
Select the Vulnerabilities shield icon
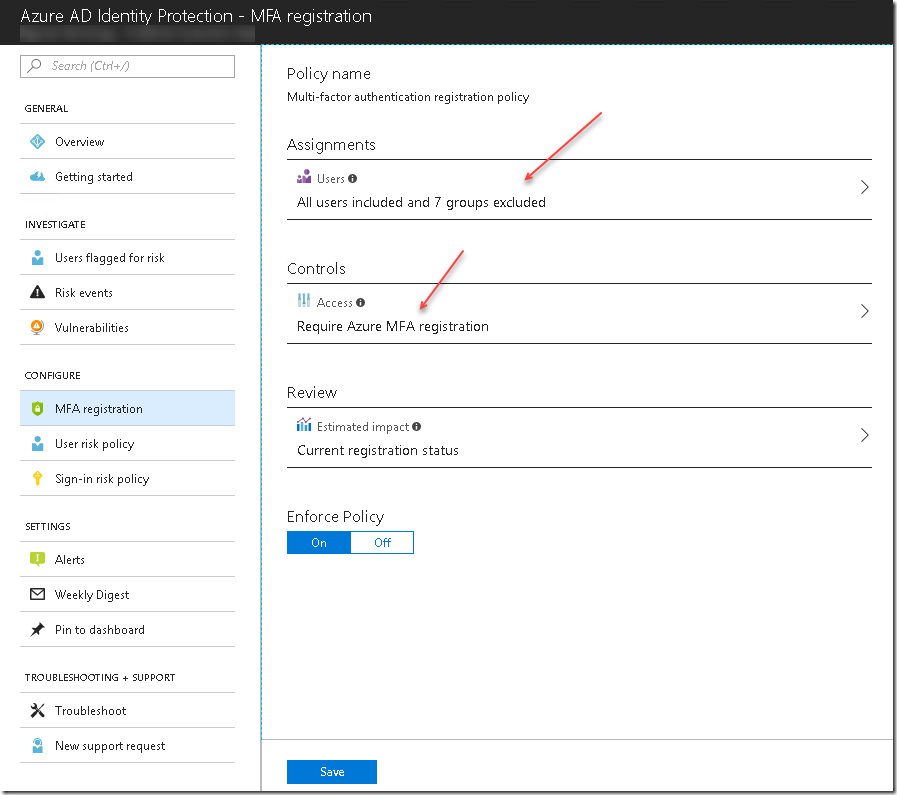(x=36, y=327)
